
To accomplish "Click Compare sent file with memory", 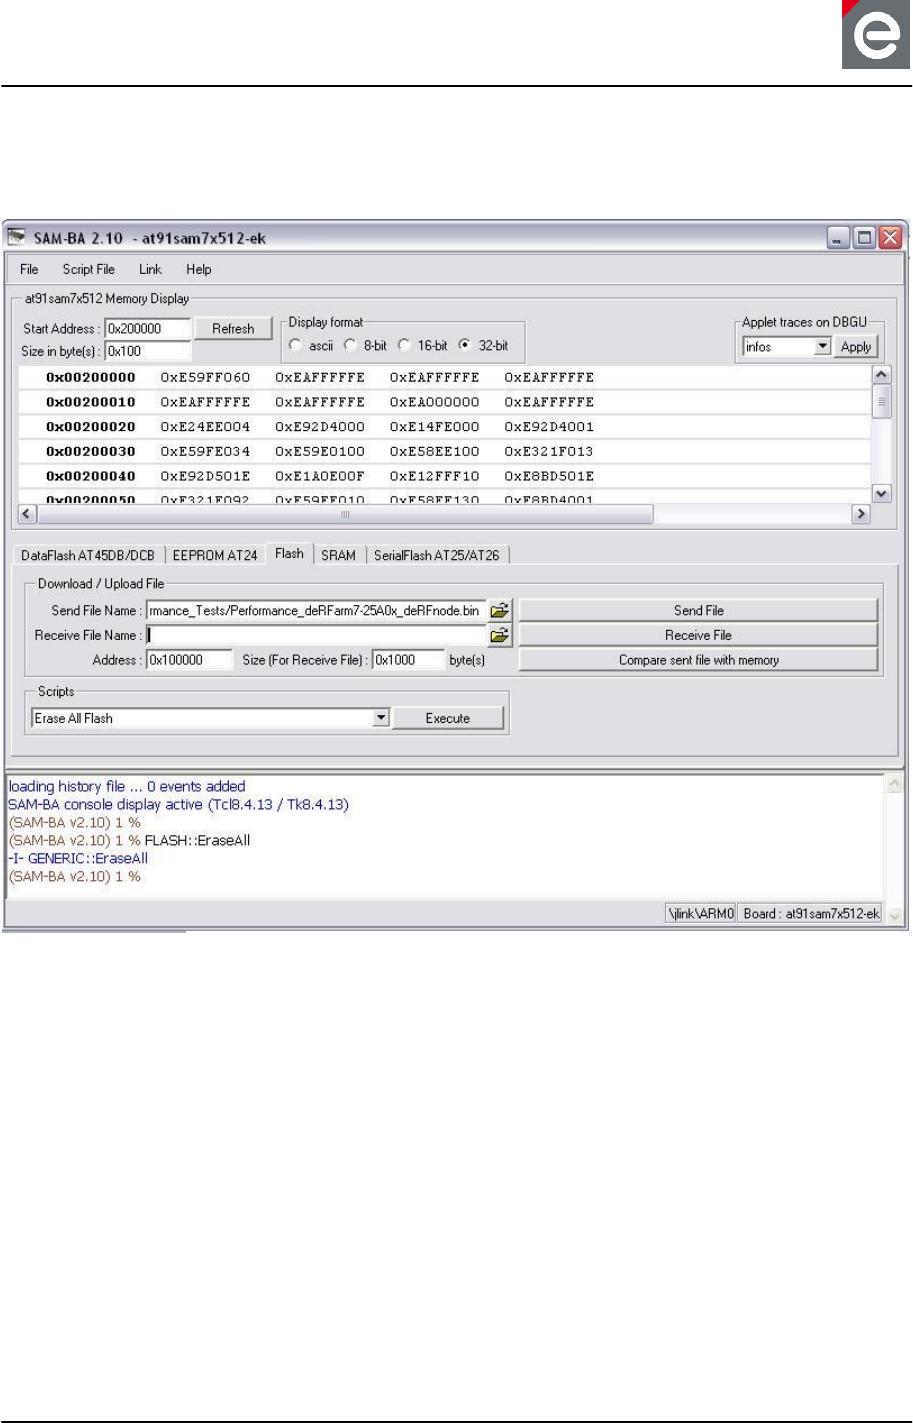I will click(698, 660).
